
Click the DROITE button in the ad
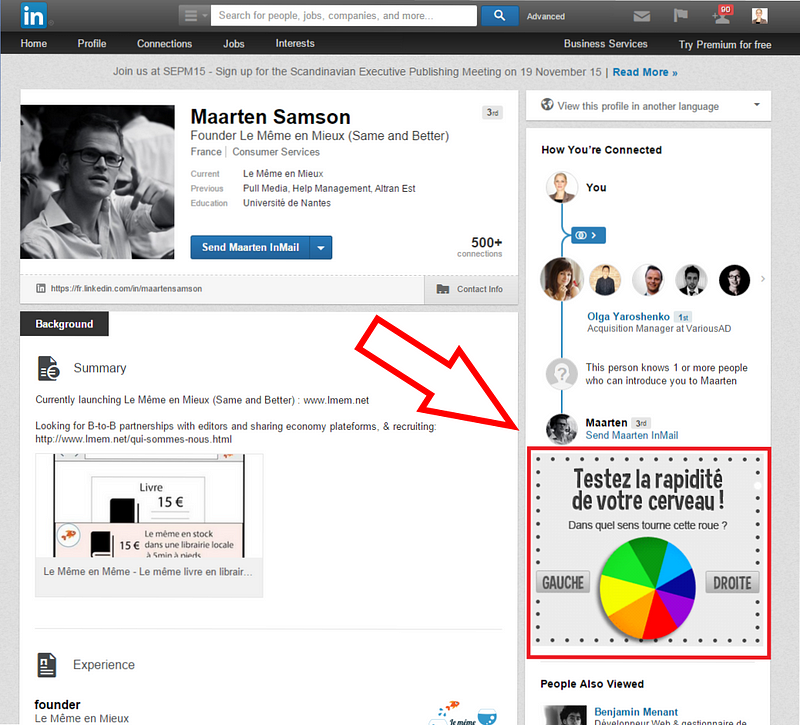[732, 583]
